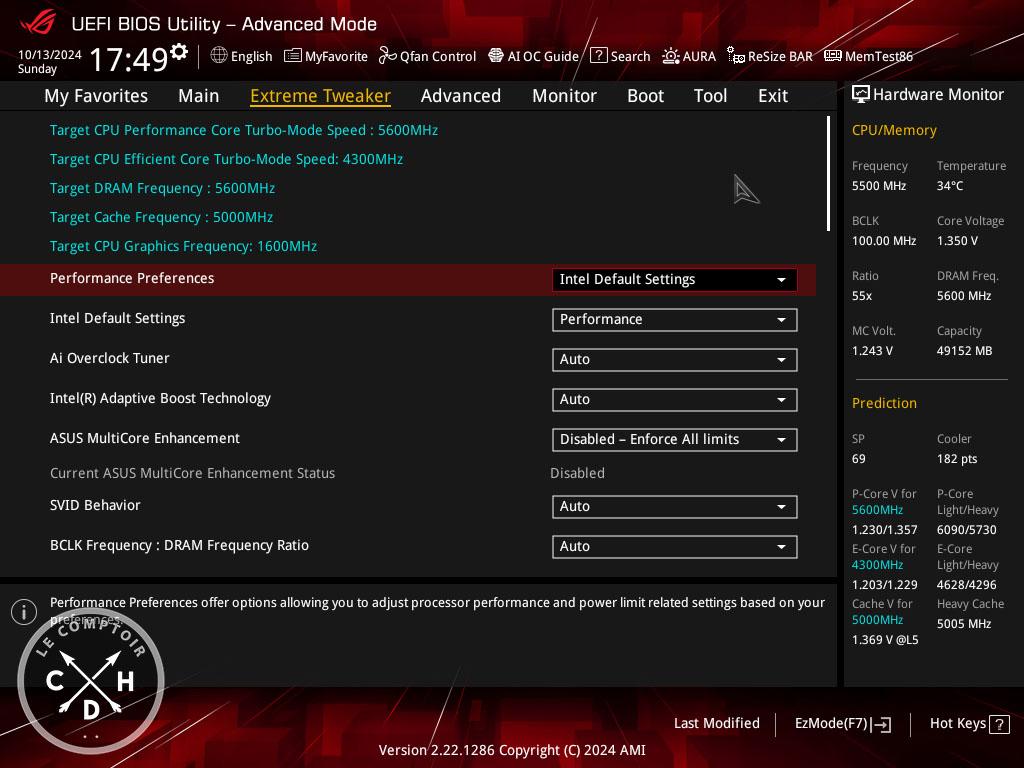Go to the Monitor tab
The height and width of the screenshot is (768, 1024).
pos(564,96)
